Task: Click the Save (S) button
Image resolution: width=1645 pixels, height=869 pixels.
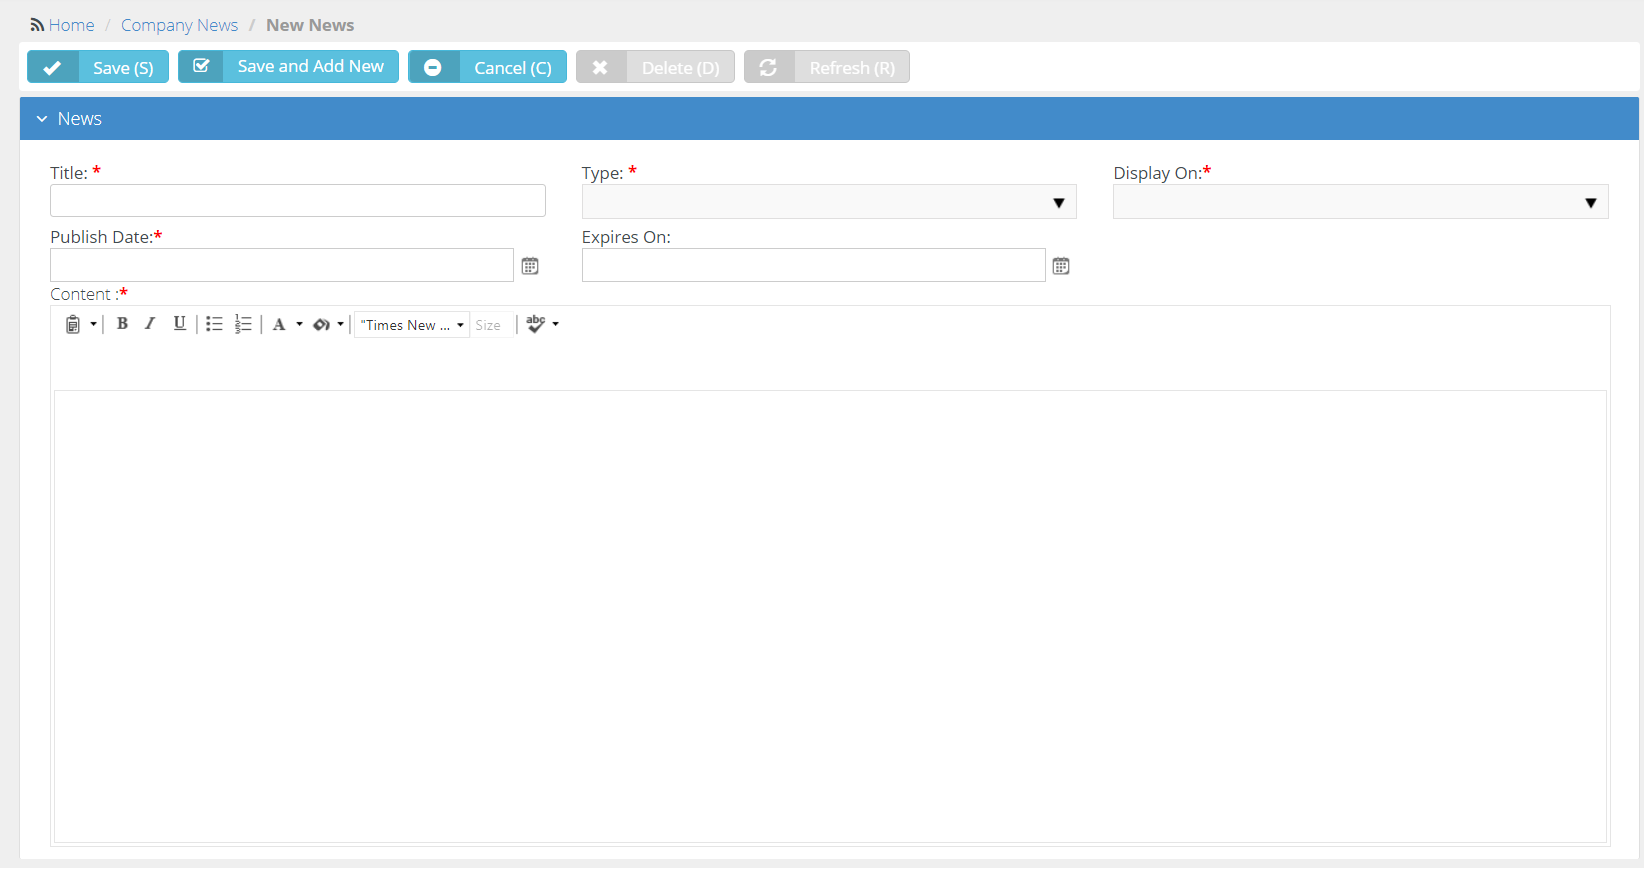Action: click(98, 67)
